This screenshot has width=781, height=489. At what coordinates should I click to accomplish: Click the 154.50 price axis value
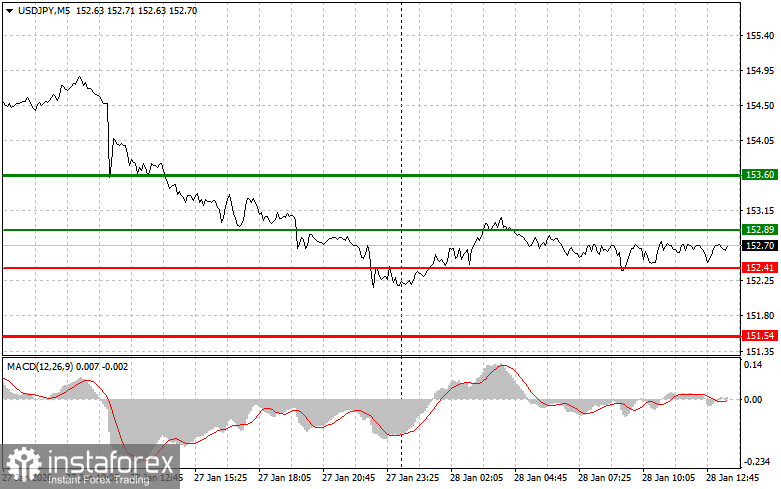tap(760, 106)
